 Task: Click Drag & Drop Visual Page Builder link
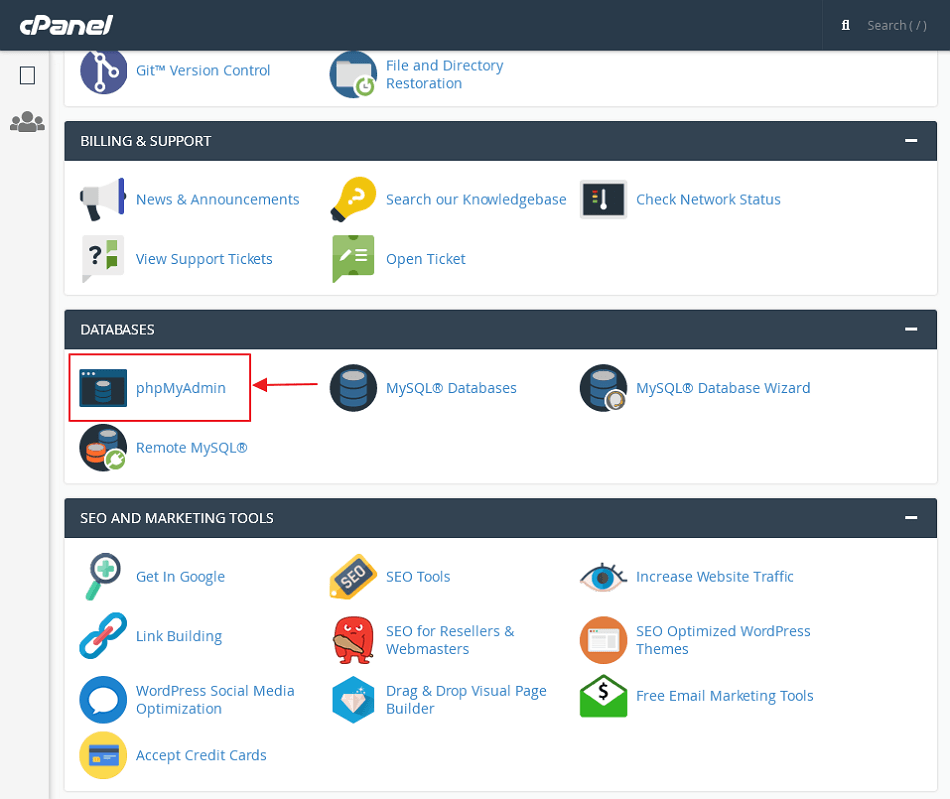tap(467, 700)
